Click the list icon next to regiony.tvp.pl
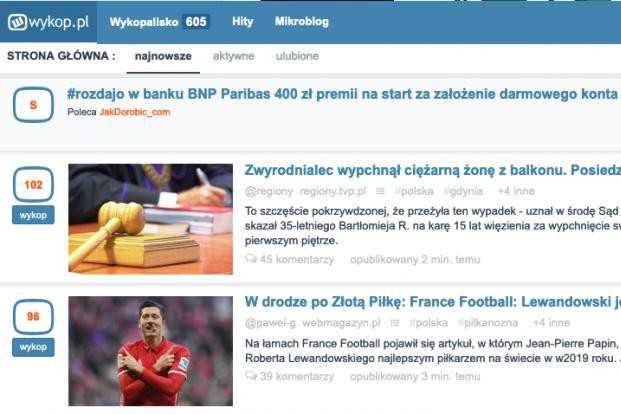Screen dimensions: 621x414 click(380, 191)
